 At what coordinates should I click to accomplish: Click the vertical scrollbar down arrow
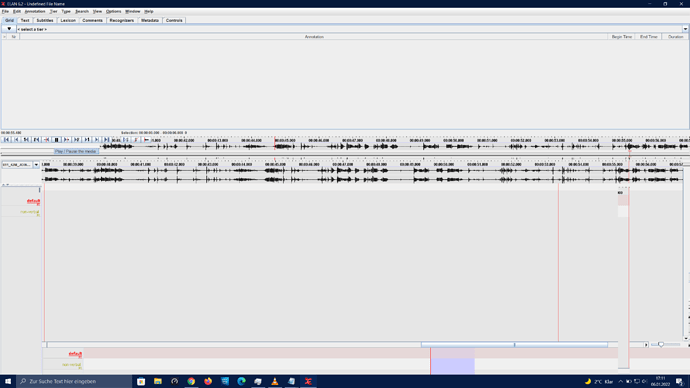pos(686,338)
